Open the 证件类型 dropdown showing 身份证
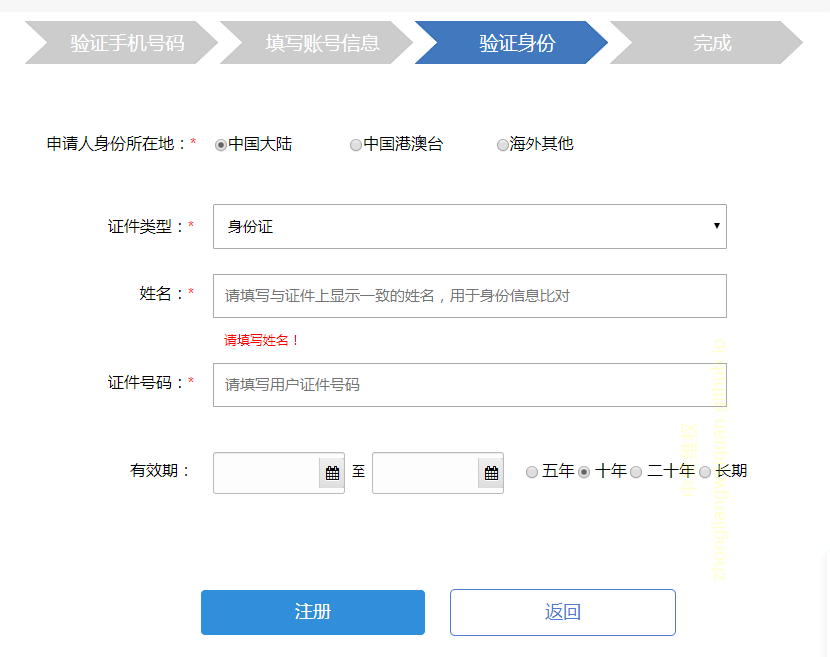This screenshot has height=657, width=830. coord(470,227)
